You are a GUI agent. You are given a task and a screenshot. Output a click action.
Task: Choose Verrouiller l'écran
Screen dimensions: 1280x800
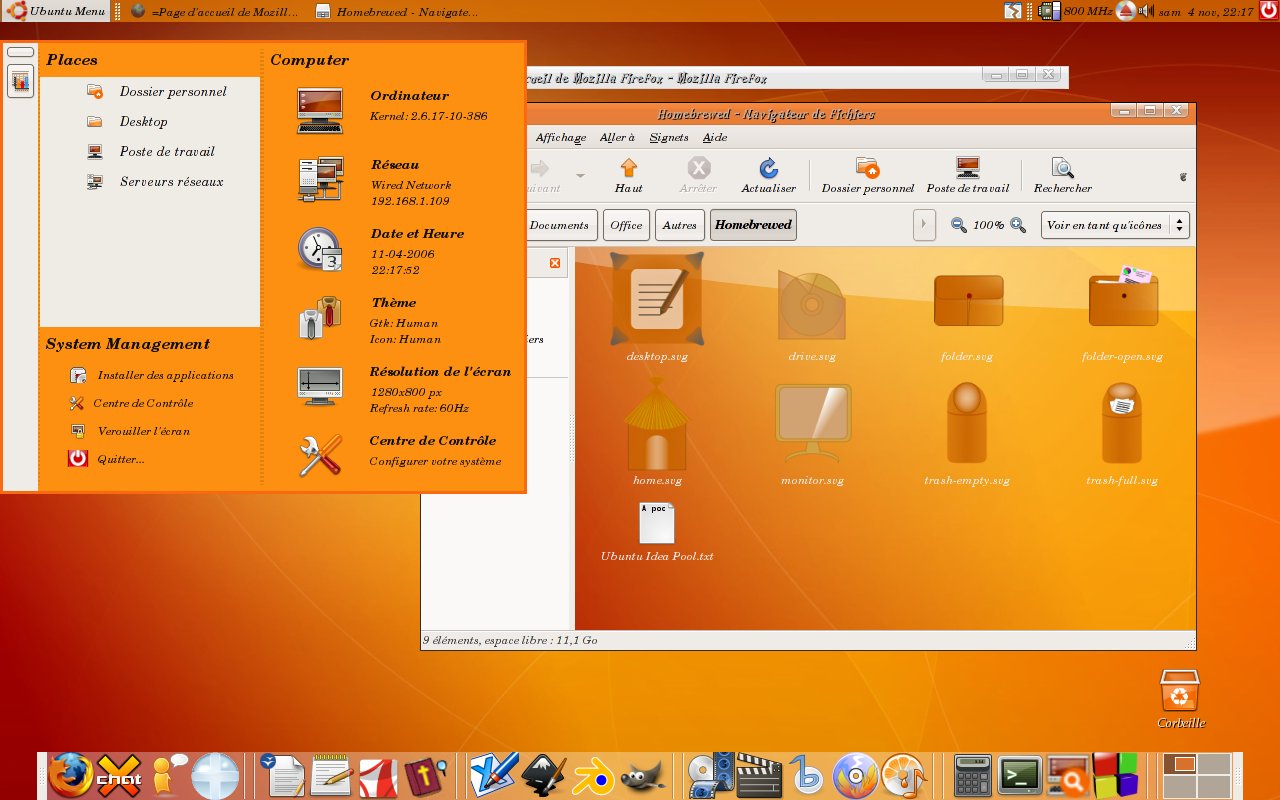tap(129, 431)
